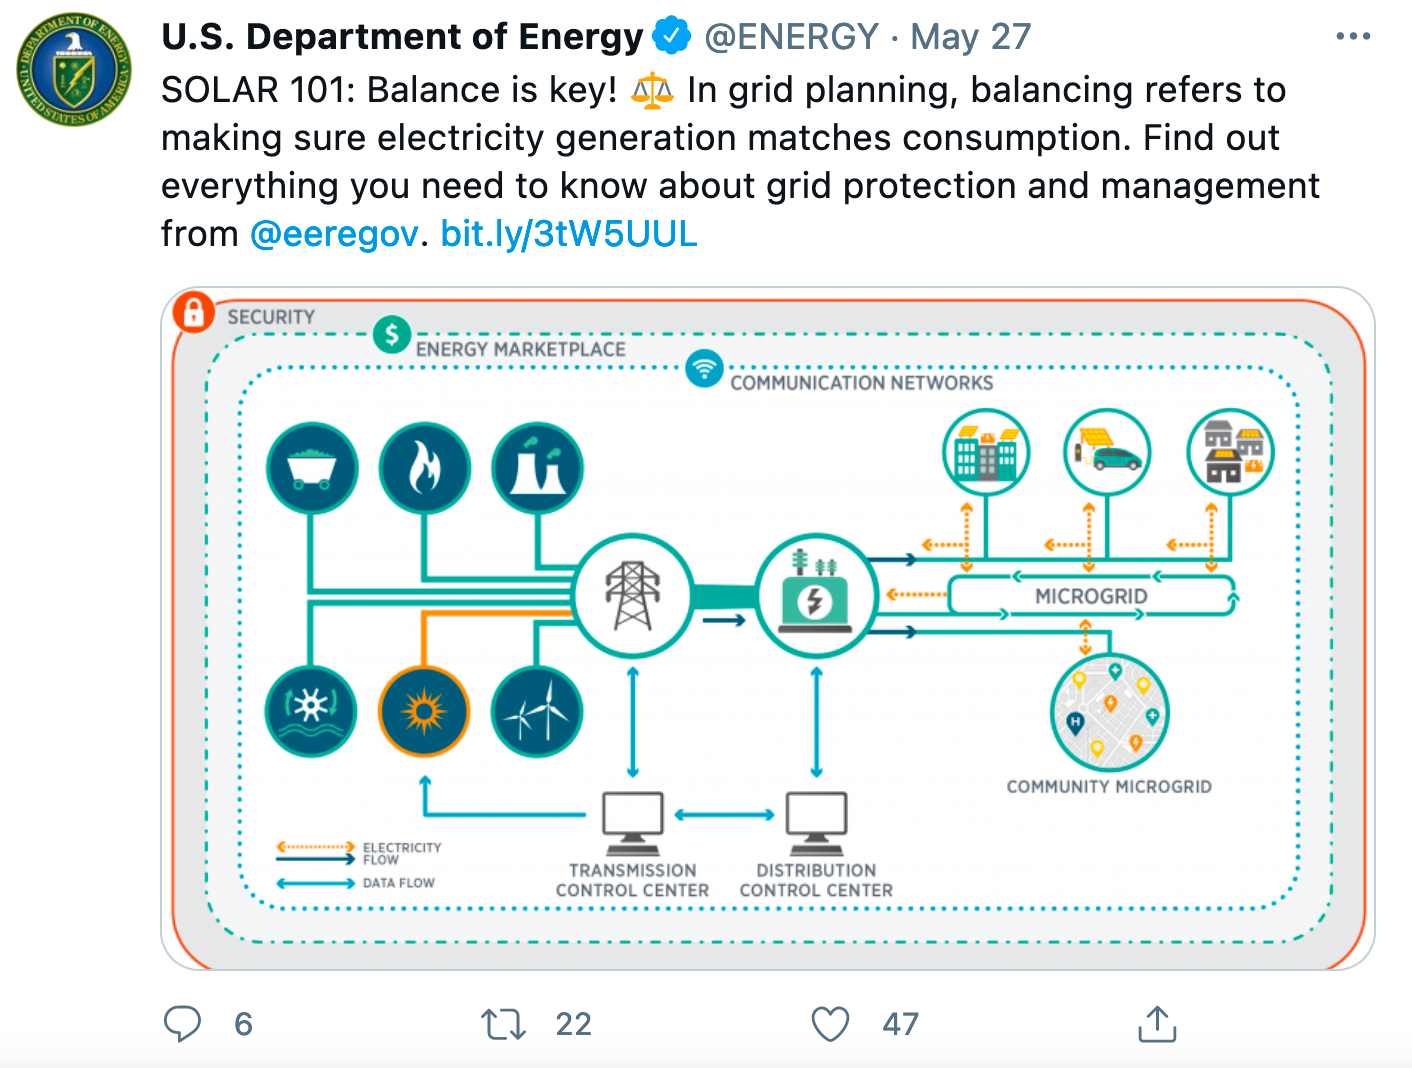Click the transmission tower circle icon
This screenshot has width=1412, height=1068.
pyautogui.click(x=633, y=596)
